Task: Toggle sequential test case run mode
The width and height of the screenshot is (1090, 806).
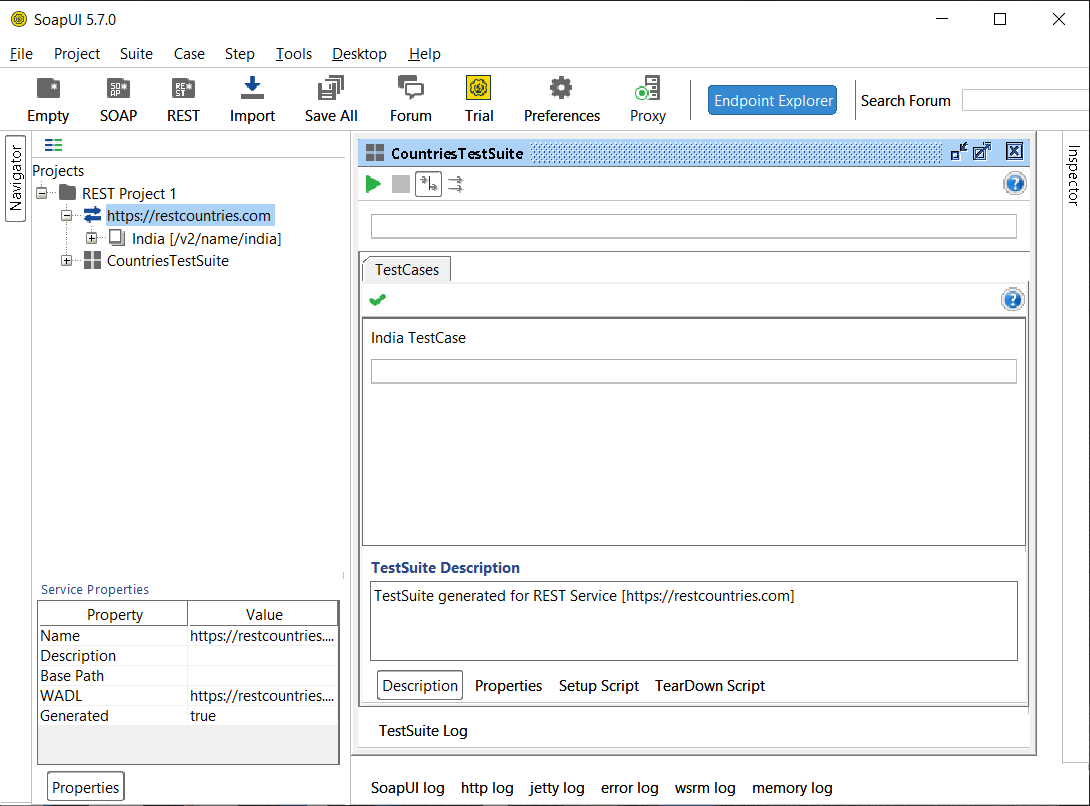Action: (428, 184)
